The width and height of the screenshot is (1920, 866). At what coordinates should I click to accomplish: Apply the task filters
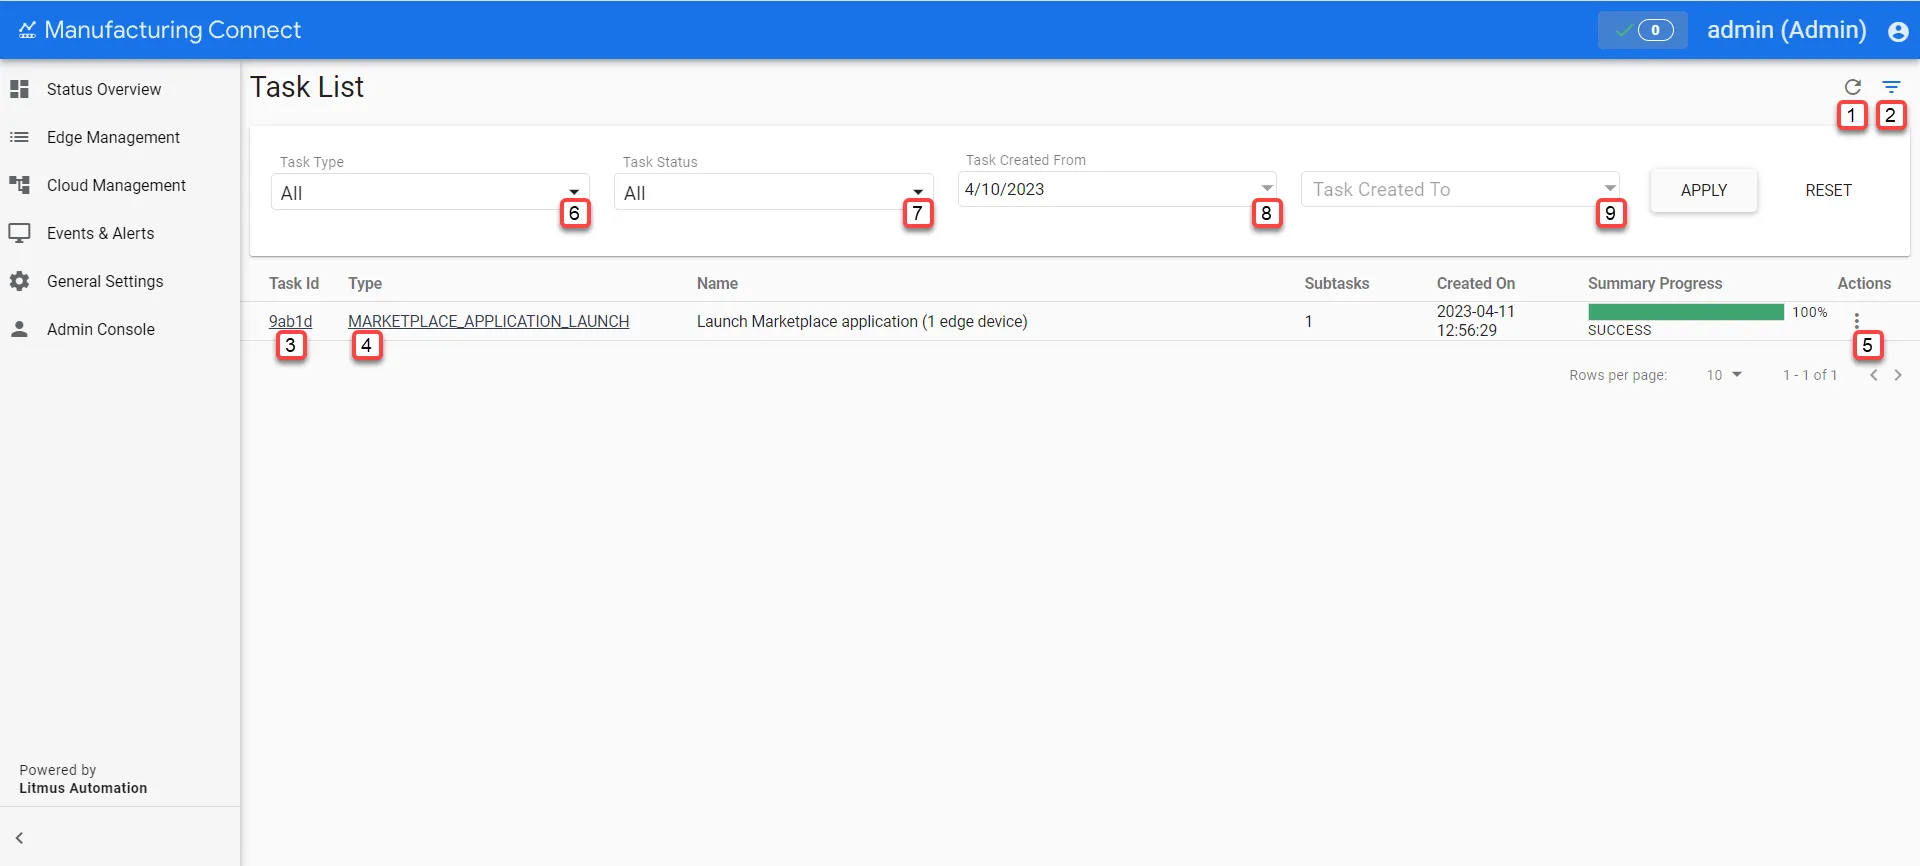1704,190
